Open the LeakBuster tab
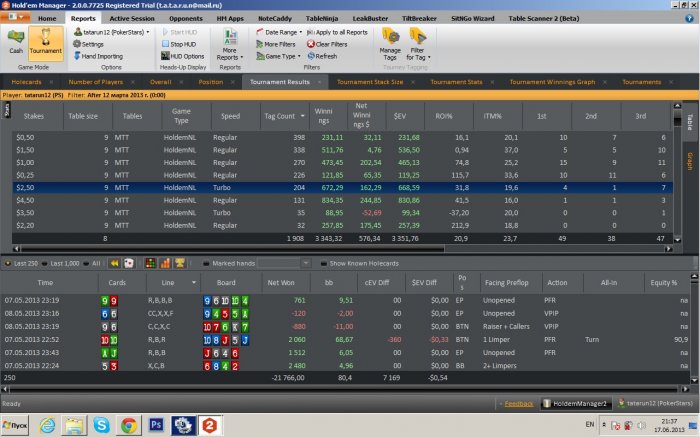The width and height of the screenshot is (700, 437). click(370, 18)
